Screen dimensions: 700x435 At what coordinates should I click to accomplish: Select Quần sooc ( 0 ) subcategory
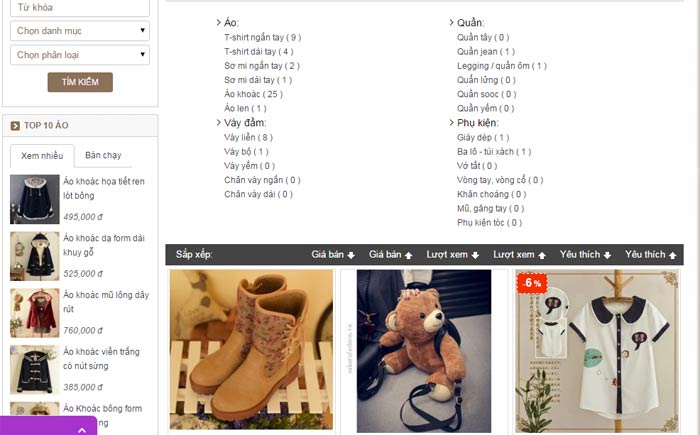point(487,94)
